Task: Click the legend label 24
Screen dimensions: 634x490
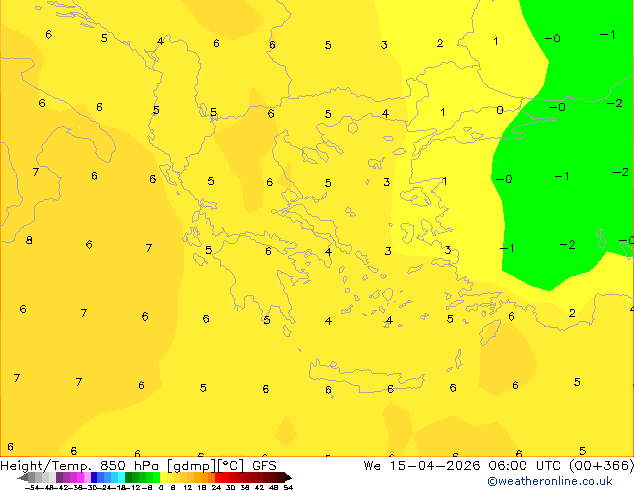Action: [x=216, y=487]
